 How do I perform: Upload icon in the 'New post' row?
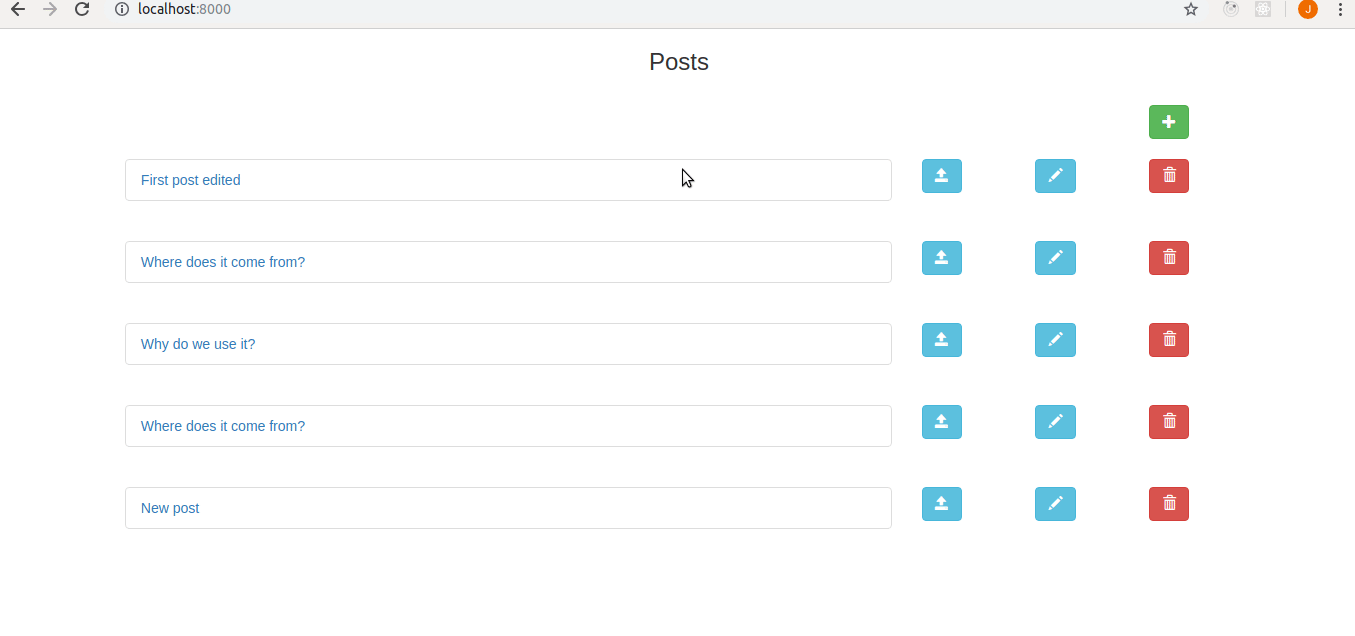point(941,504)
